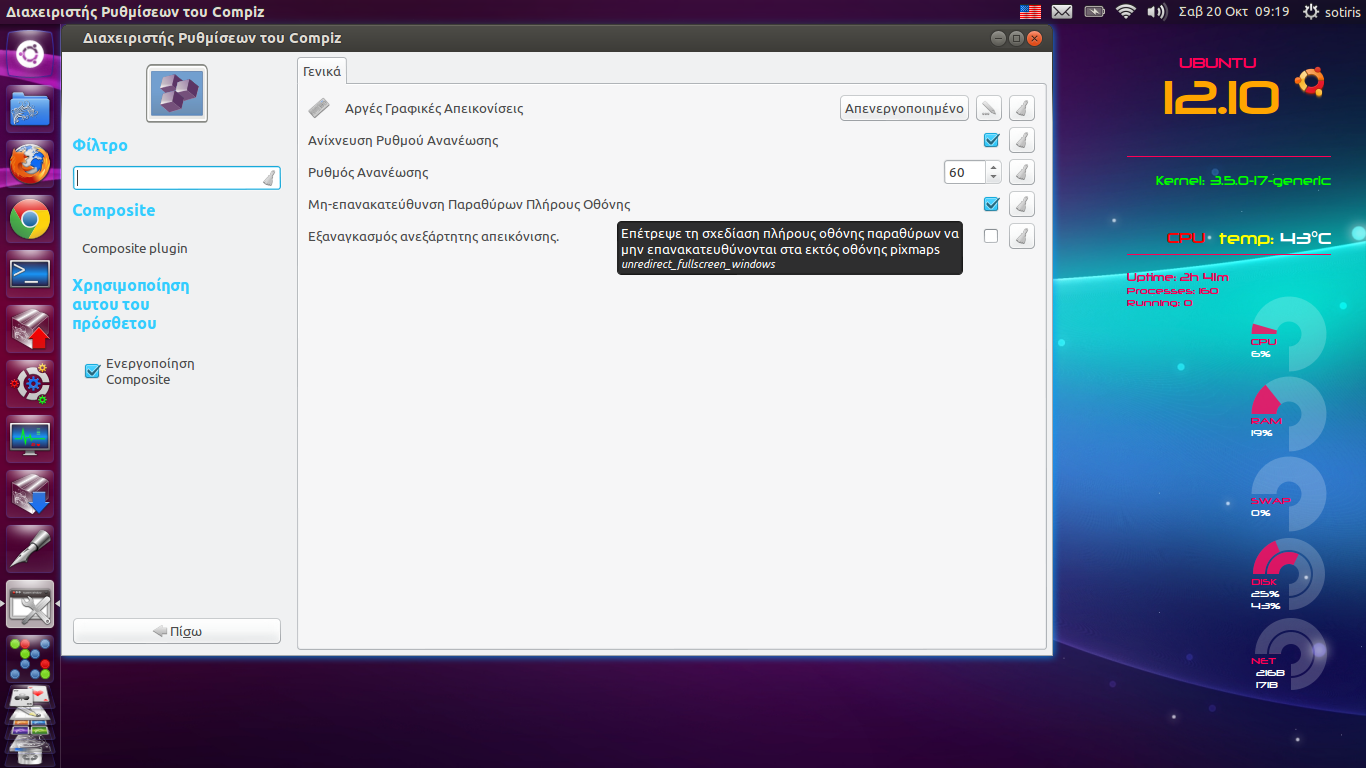Click the Ρυθμός Ανανέωσης label

368,172
